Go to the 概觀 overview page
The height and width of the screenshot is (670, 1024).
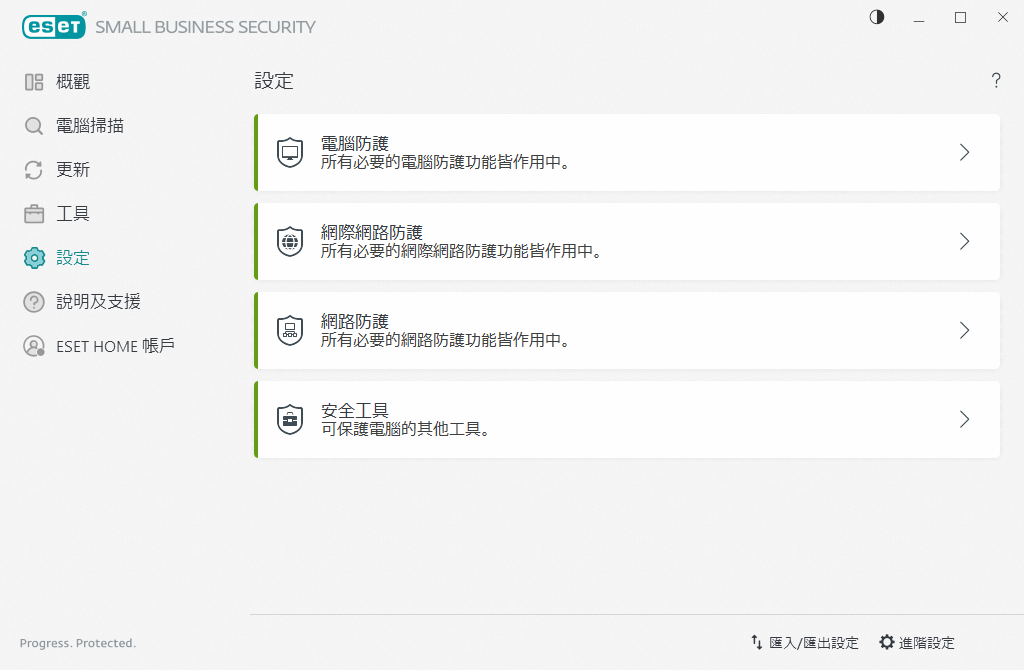(73, 82)
